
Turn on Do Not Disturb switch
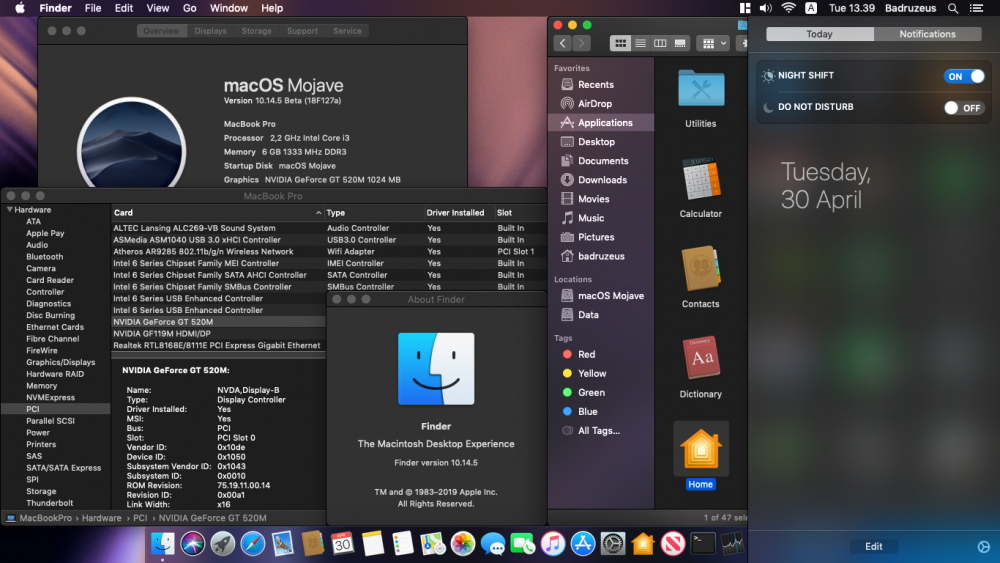(x=964, y=108)
